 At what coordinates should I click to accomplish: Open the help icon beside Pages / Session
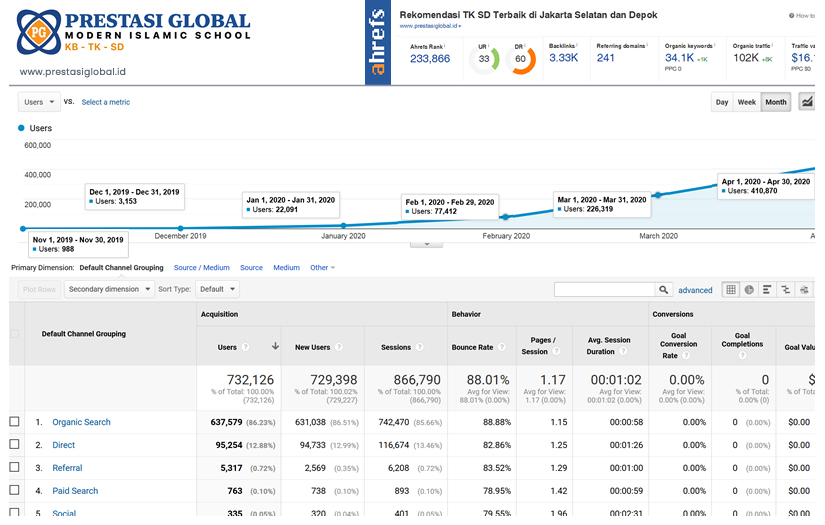tap(556, 351)
